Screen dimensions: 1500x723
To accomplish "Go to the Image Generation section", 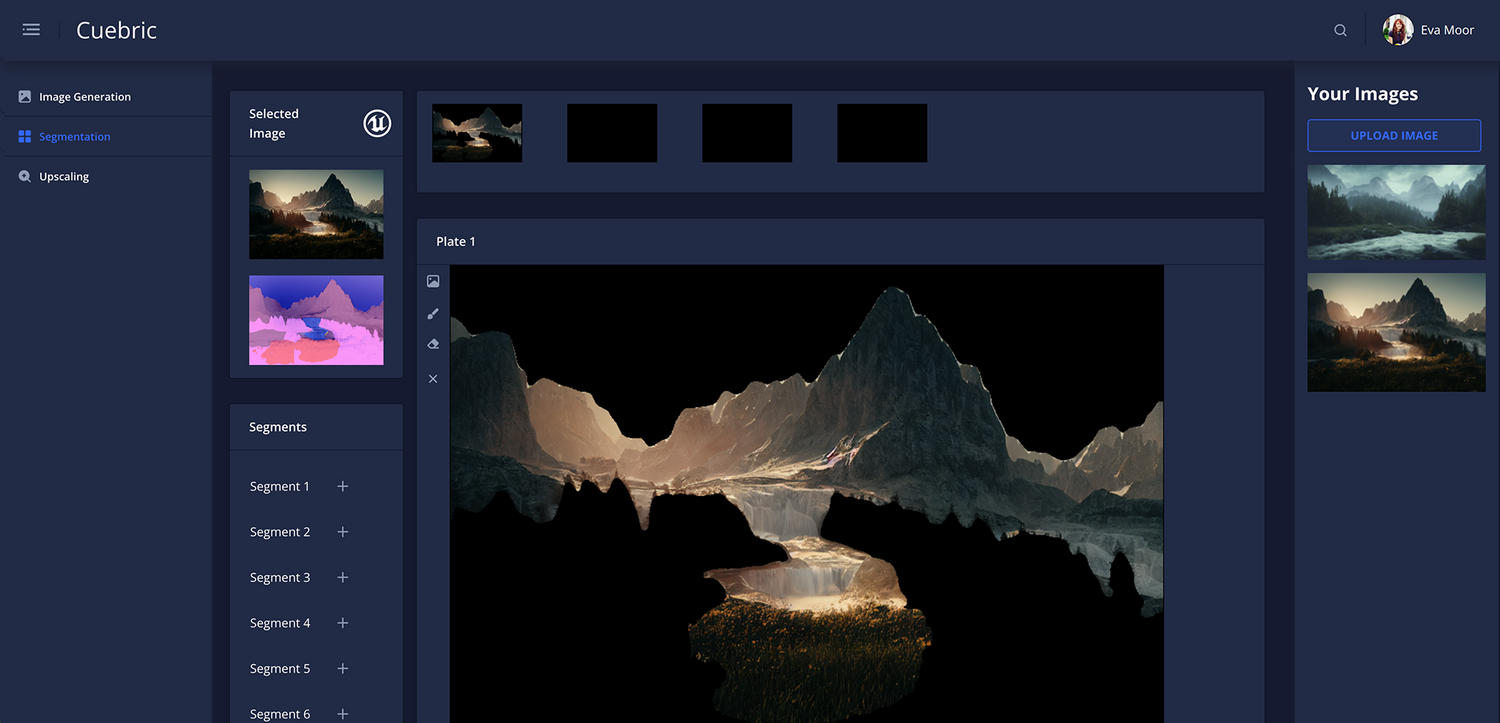I will tap(85, 96).
